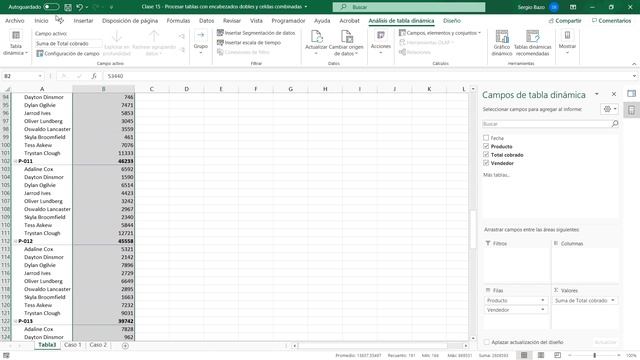The width and height of the screenshot is (640, 360).
Task: Click Insertar escala de tiempo
Action: [x=249, y=42]
